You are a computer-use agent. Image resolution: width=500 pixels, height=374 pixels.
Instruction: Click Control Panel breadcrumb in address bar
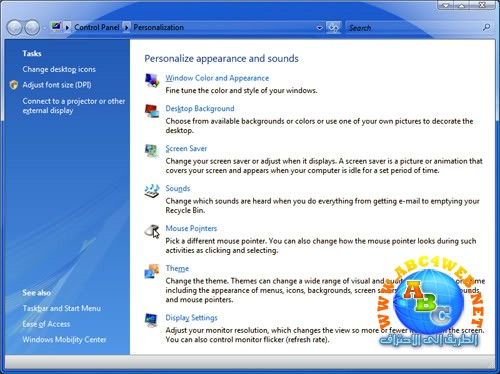pyautogui.click(x=97, y=27)
